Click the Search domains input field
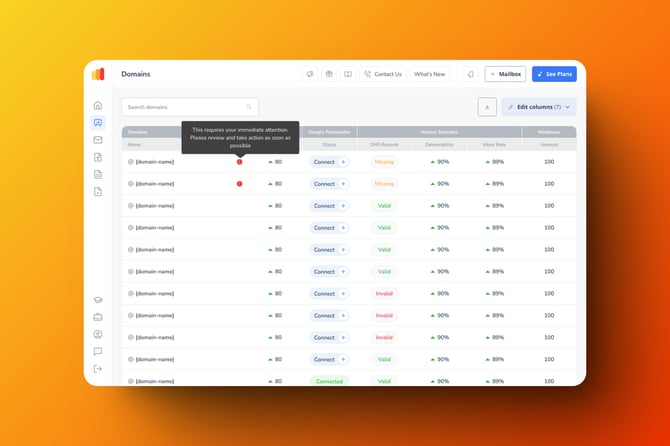 189,107
